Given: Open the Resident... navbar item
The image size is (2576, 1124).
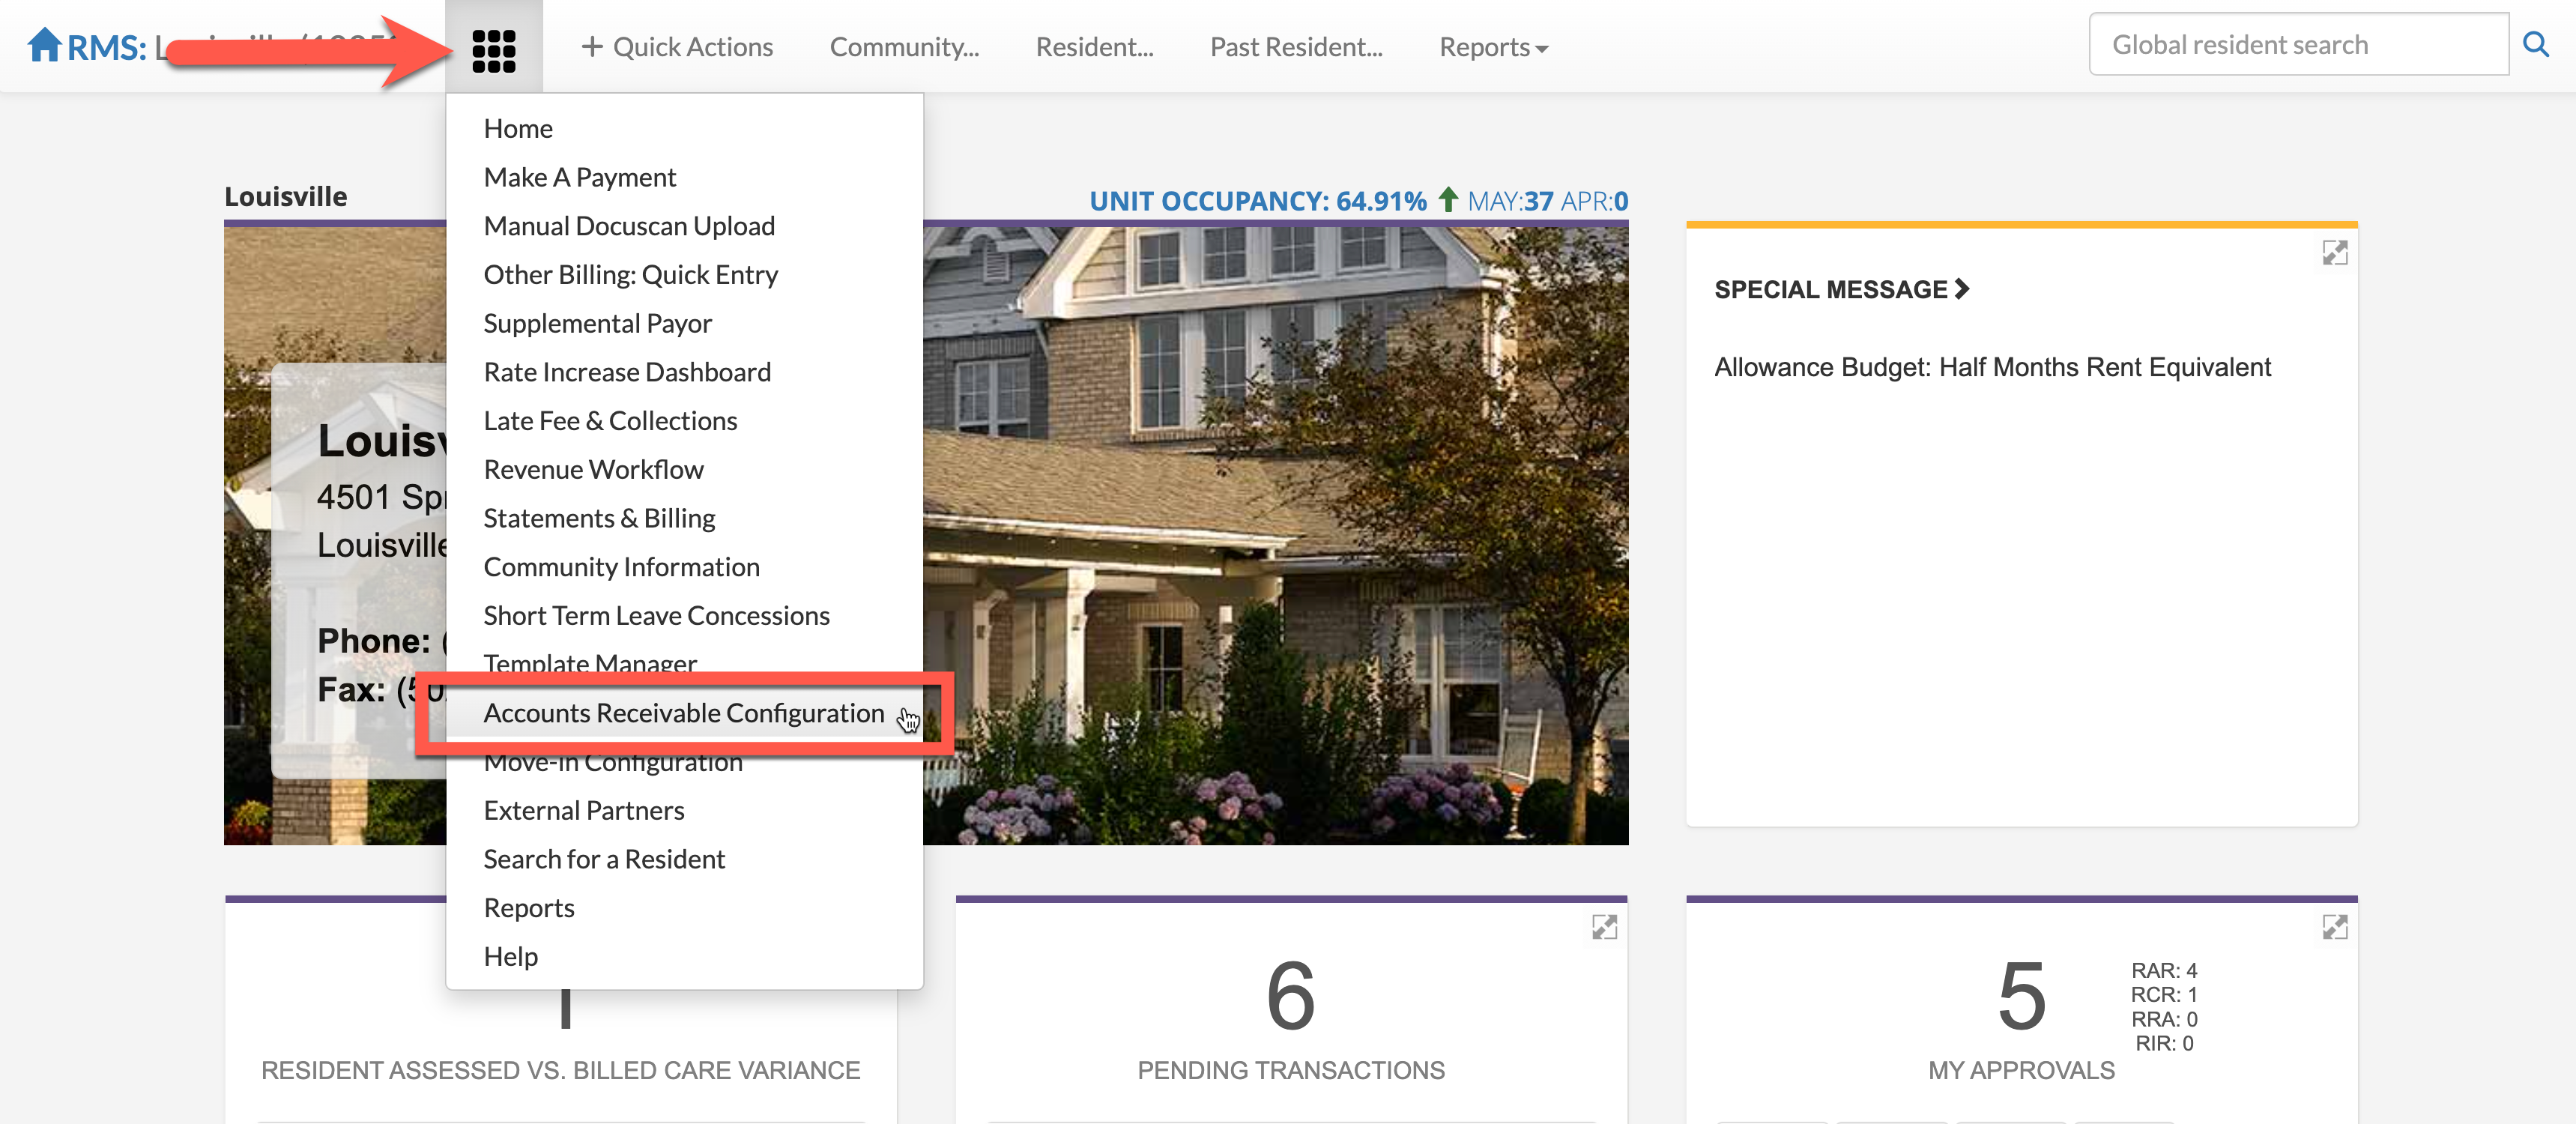Looking at the screenshot, I should point(1094,47).
